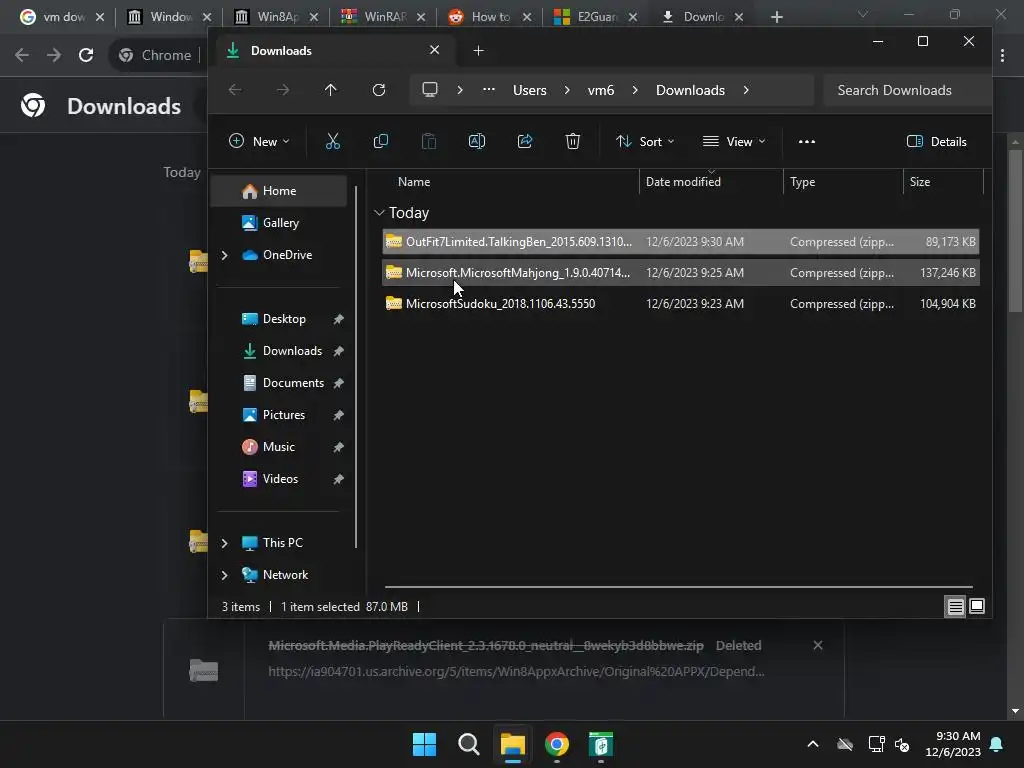1024x768 pixels.
Task: Open the New item dropdown
Action: [x=259, y=141]
